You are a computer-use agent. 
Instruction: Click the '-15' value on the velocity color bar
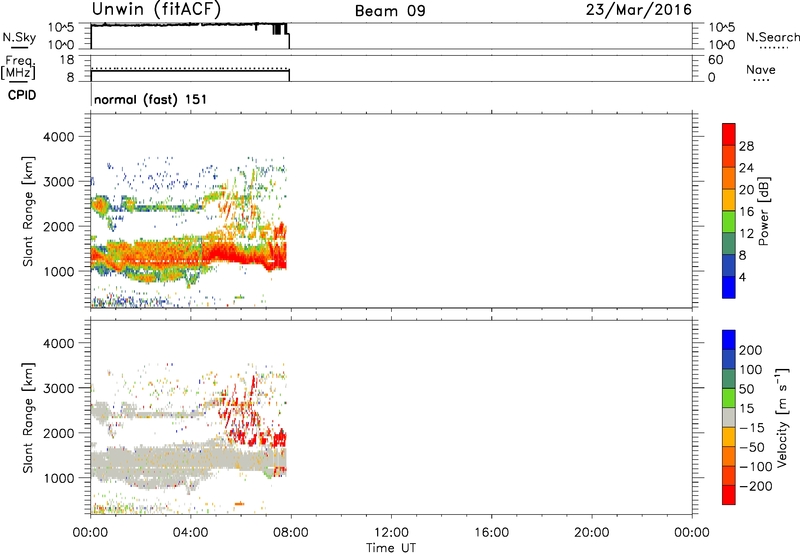click(752, 428)
